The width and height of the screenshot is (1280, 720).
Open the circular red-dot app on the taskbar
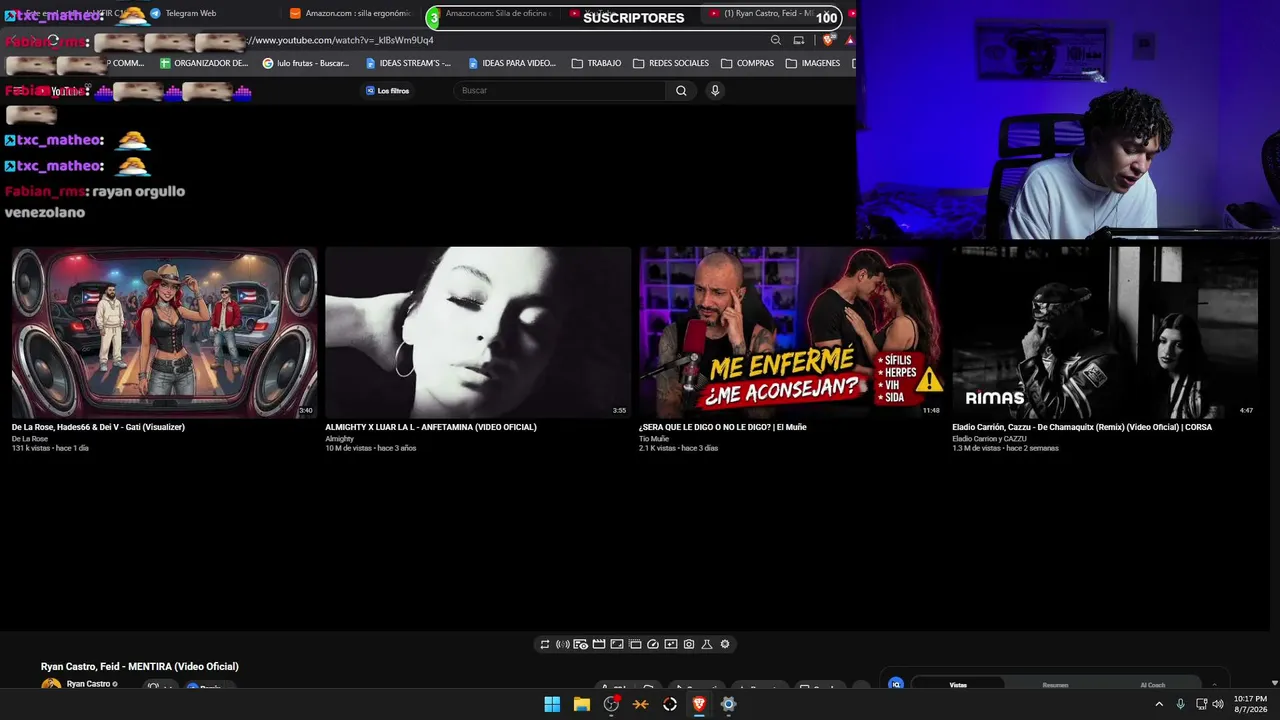611,704
